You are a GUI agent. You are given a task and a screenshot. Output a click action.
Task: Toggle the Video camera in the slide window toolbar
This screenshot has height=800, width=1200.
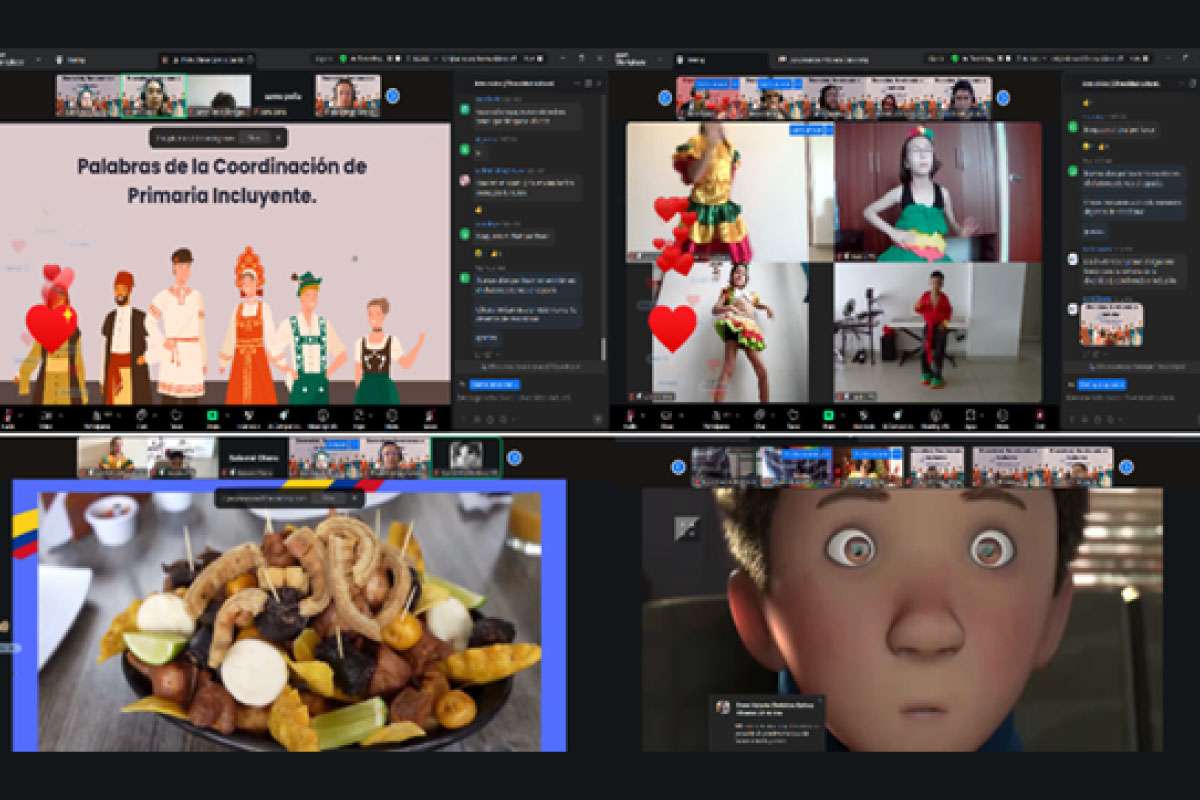(45, 414)
